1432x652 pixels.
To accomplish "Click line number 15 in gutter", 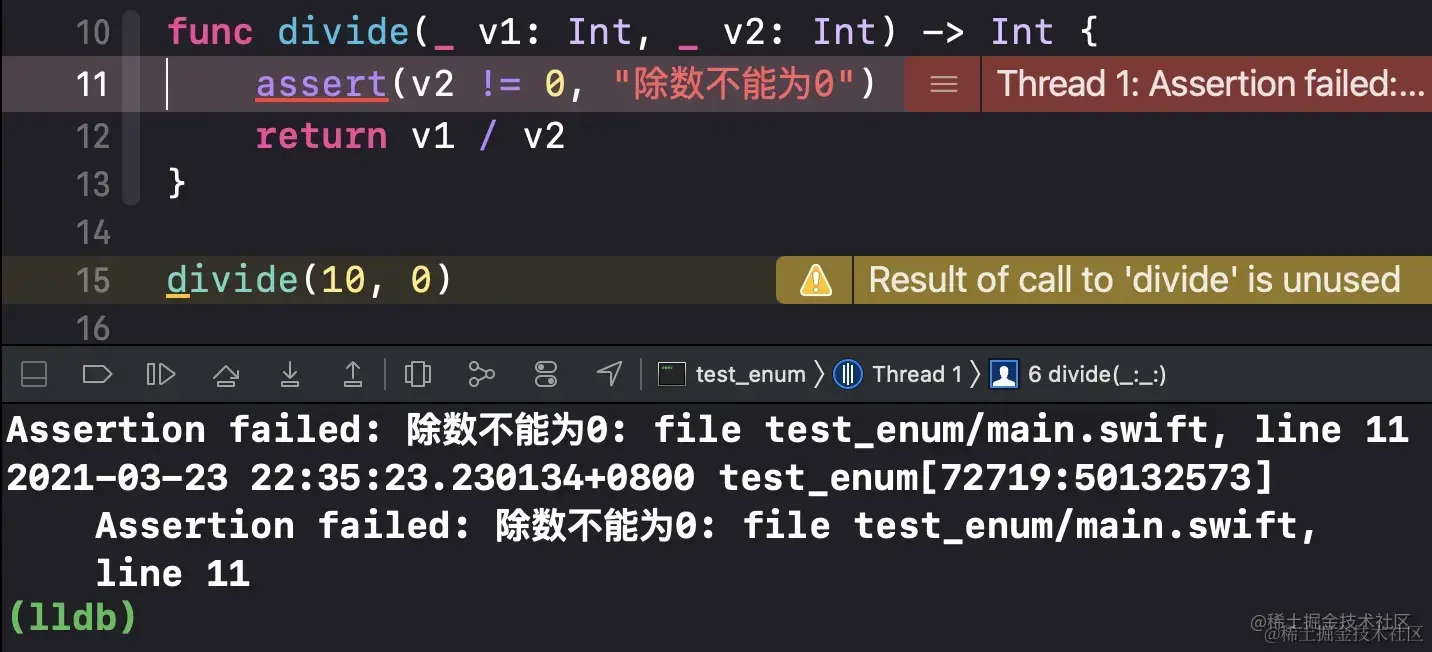I will pos(93,280).
